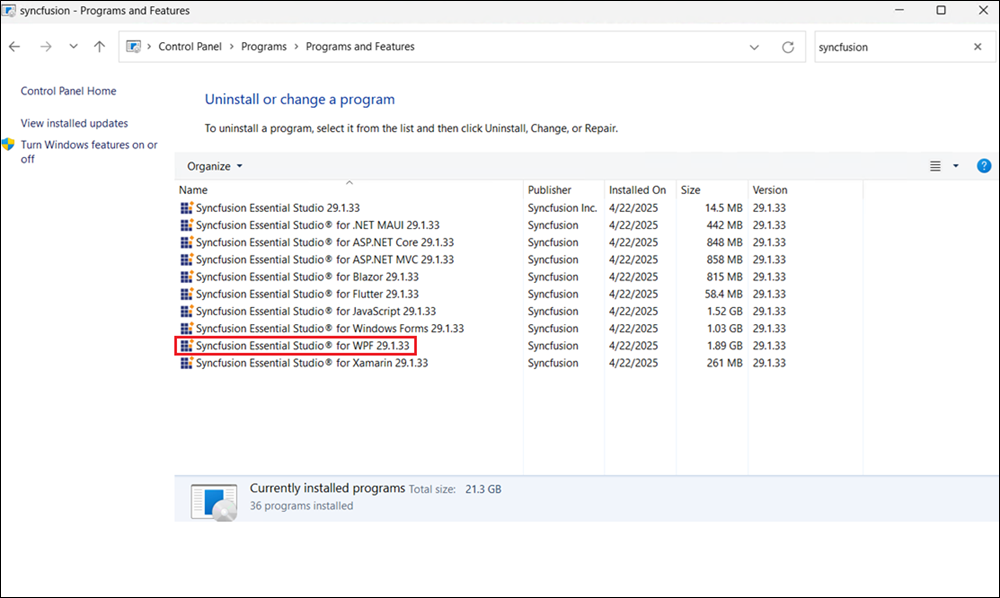Sort by the Version column header
This screenshot has height=598, width=1000.
coord(805,190)
